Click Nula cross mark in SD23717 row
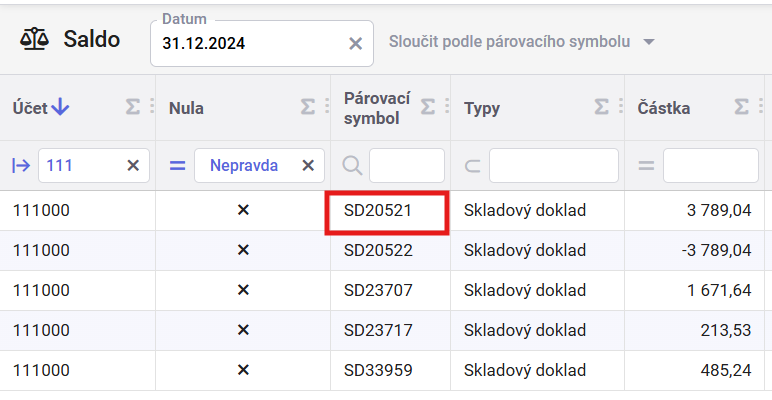The width and height of the screenshot is (772, 400). click(x=243, y=330)
